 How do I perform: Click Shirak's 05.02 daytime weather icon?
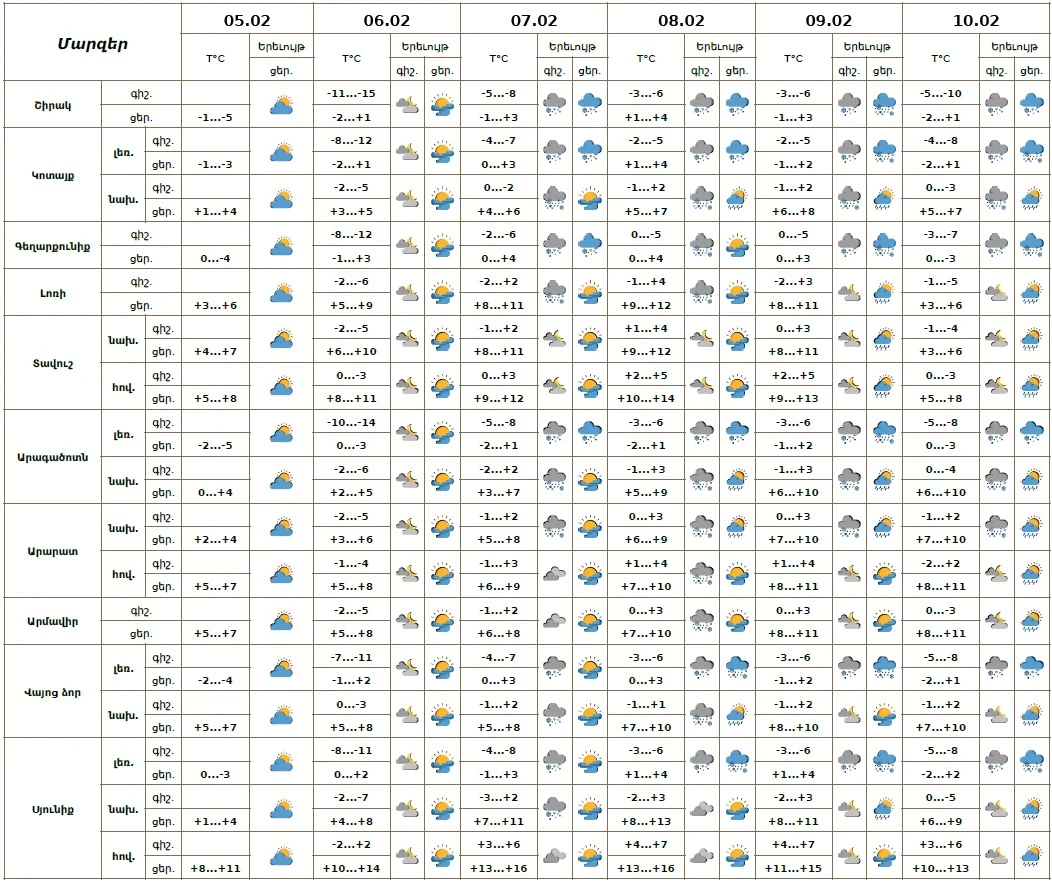[281, 105]
